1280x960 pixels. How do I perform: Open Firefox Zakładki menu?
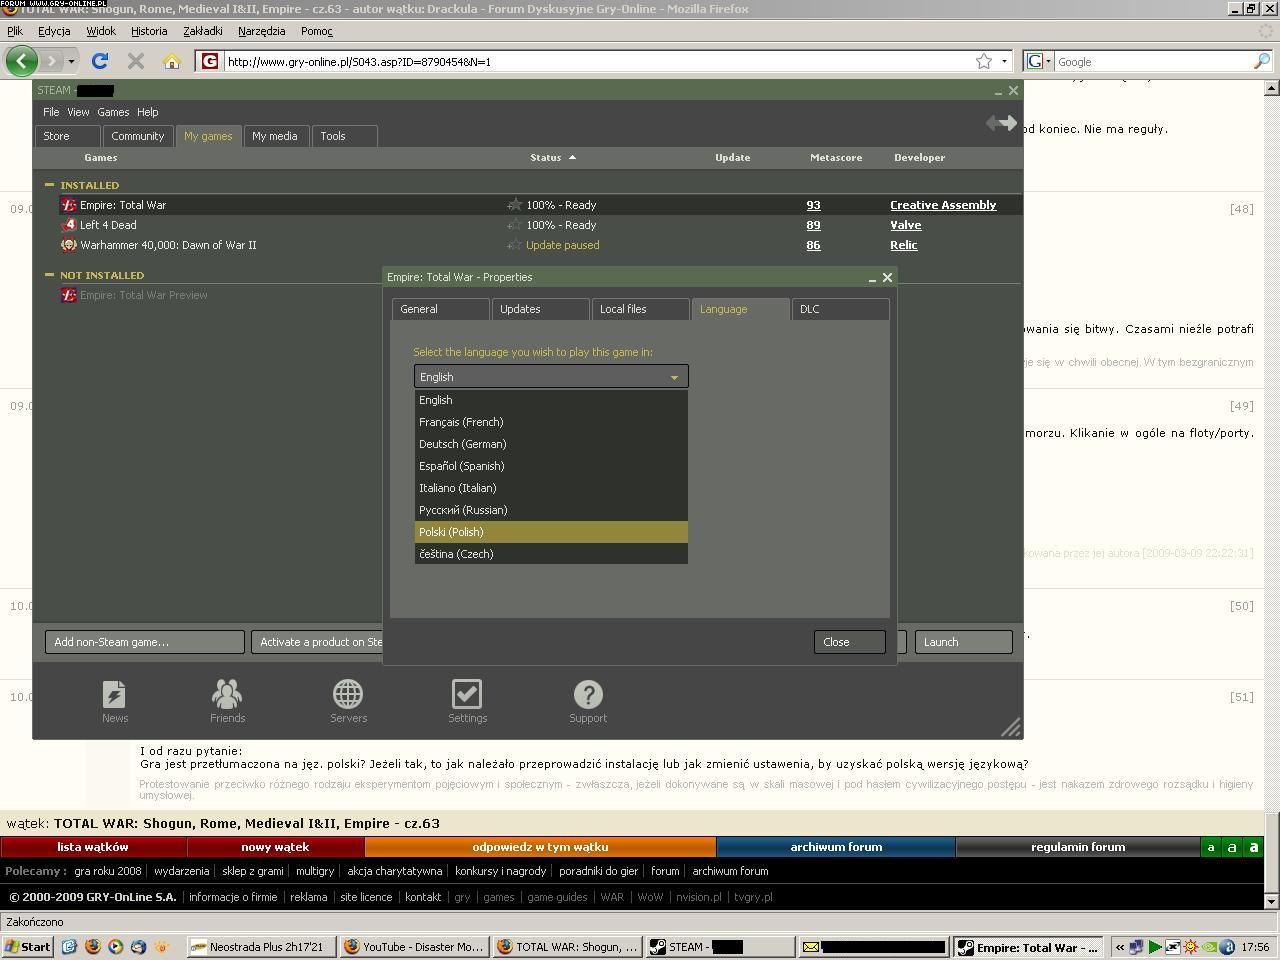point(203,31)
